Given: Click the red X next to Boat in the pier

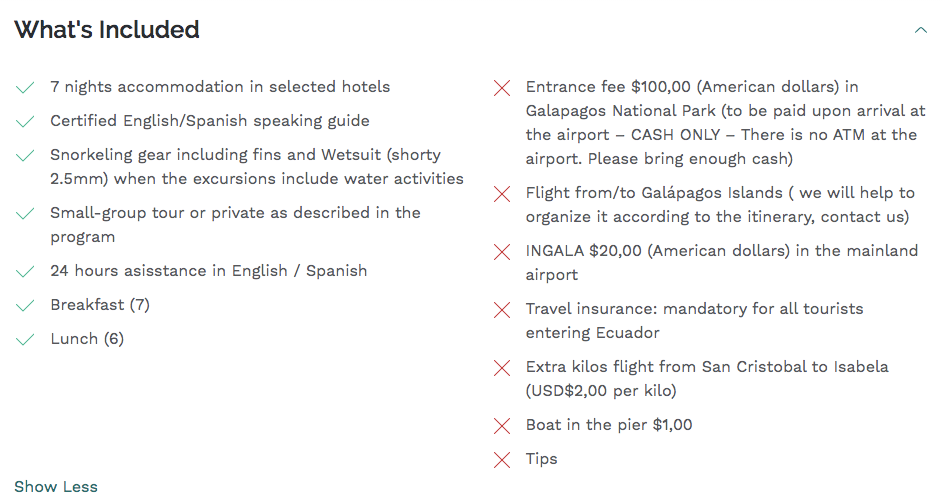Looking at the screenshot, I should coord(502,426).
